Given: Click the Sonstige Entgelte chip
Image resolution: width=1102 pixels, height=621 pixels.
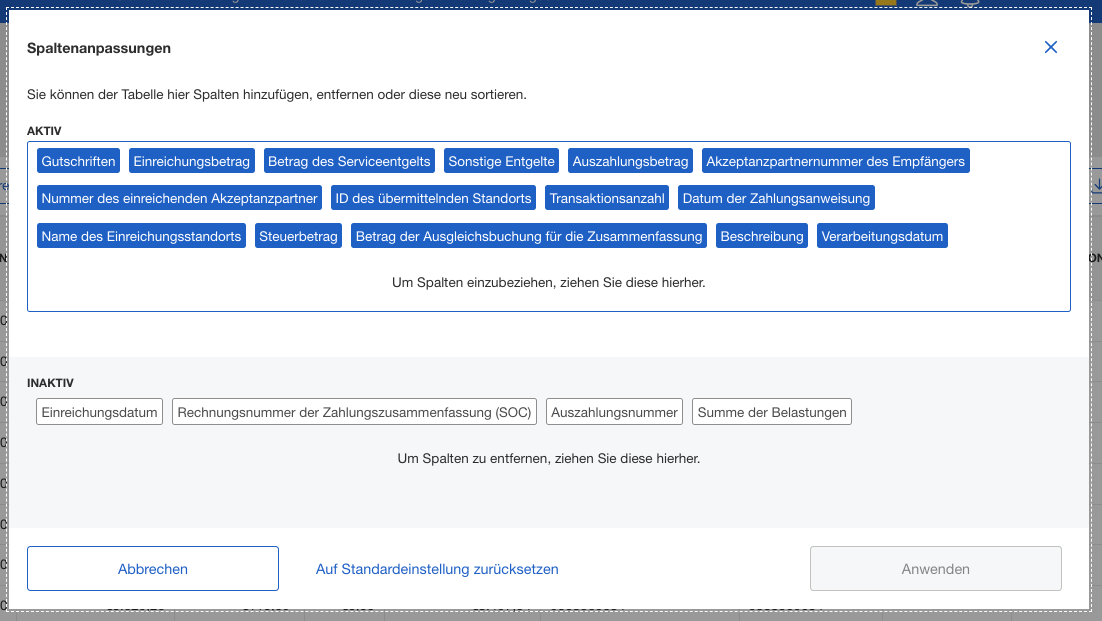Looking at the screenshot, I should [x=499, y=160].
